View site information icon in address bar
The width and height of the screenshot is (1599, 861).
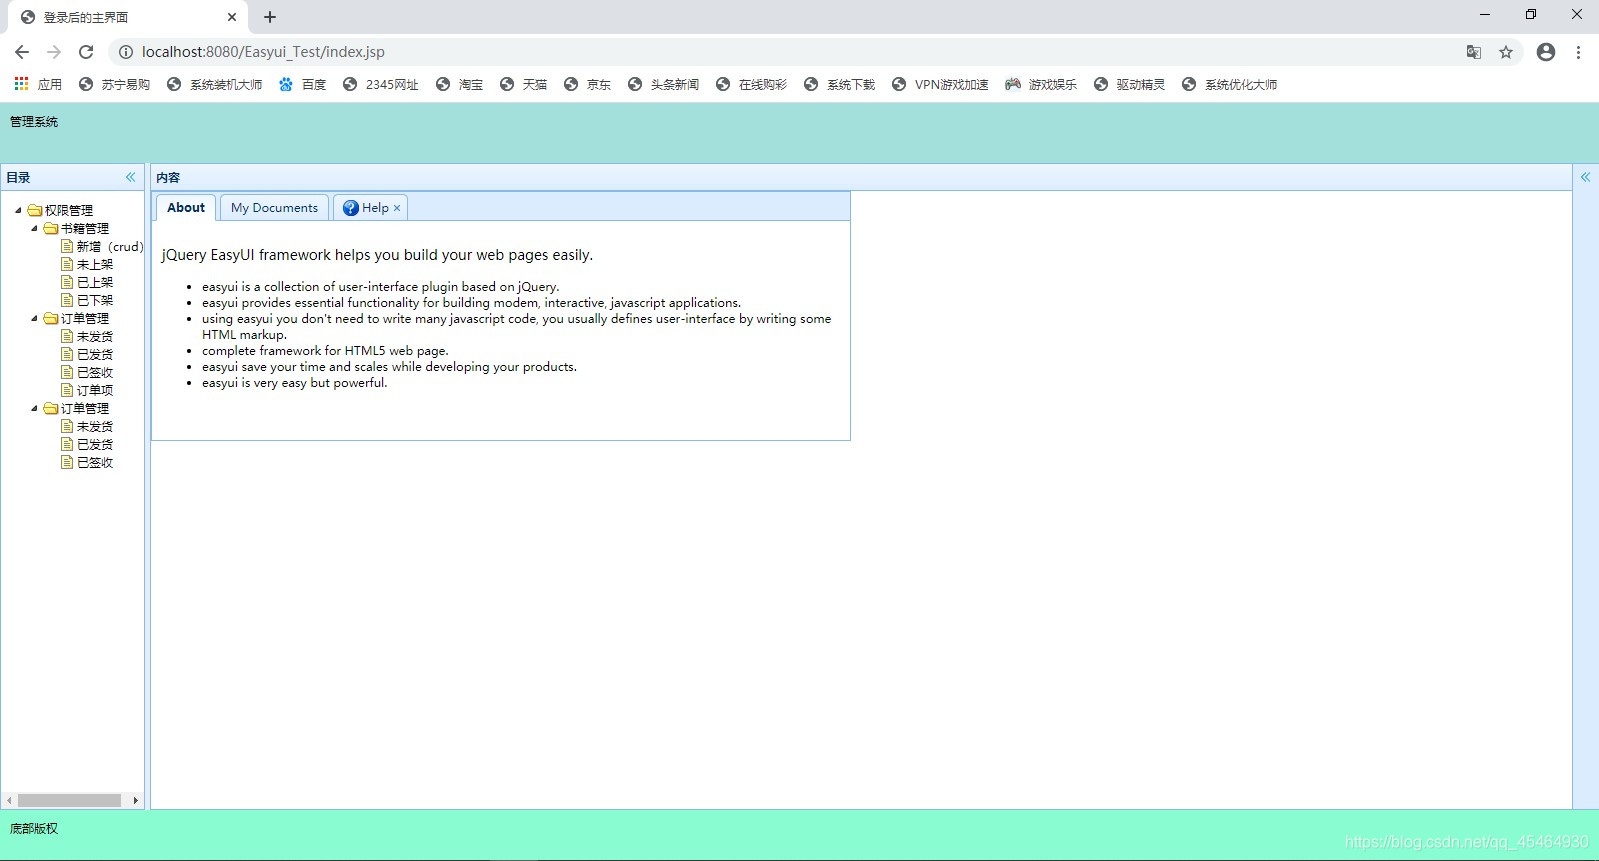[x=126, y=52]
